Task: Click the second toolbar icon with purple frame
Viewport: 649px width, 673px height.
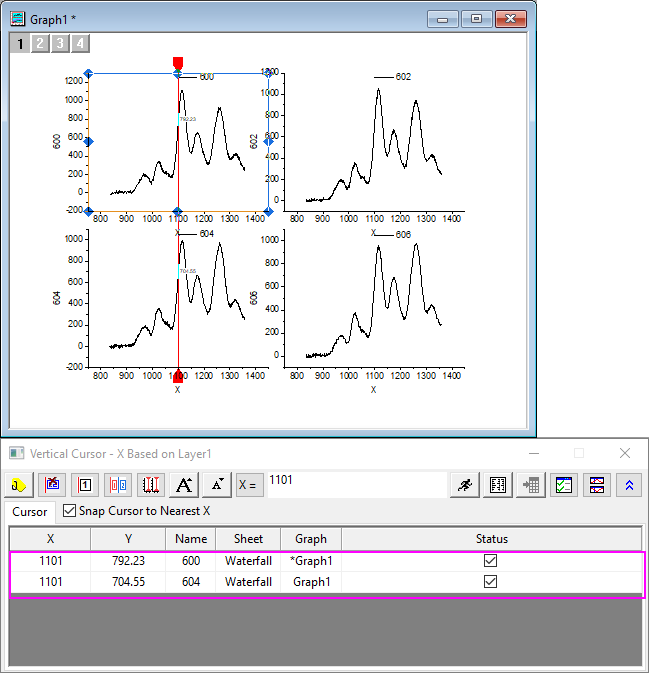Action: click(x=53, y=485)
